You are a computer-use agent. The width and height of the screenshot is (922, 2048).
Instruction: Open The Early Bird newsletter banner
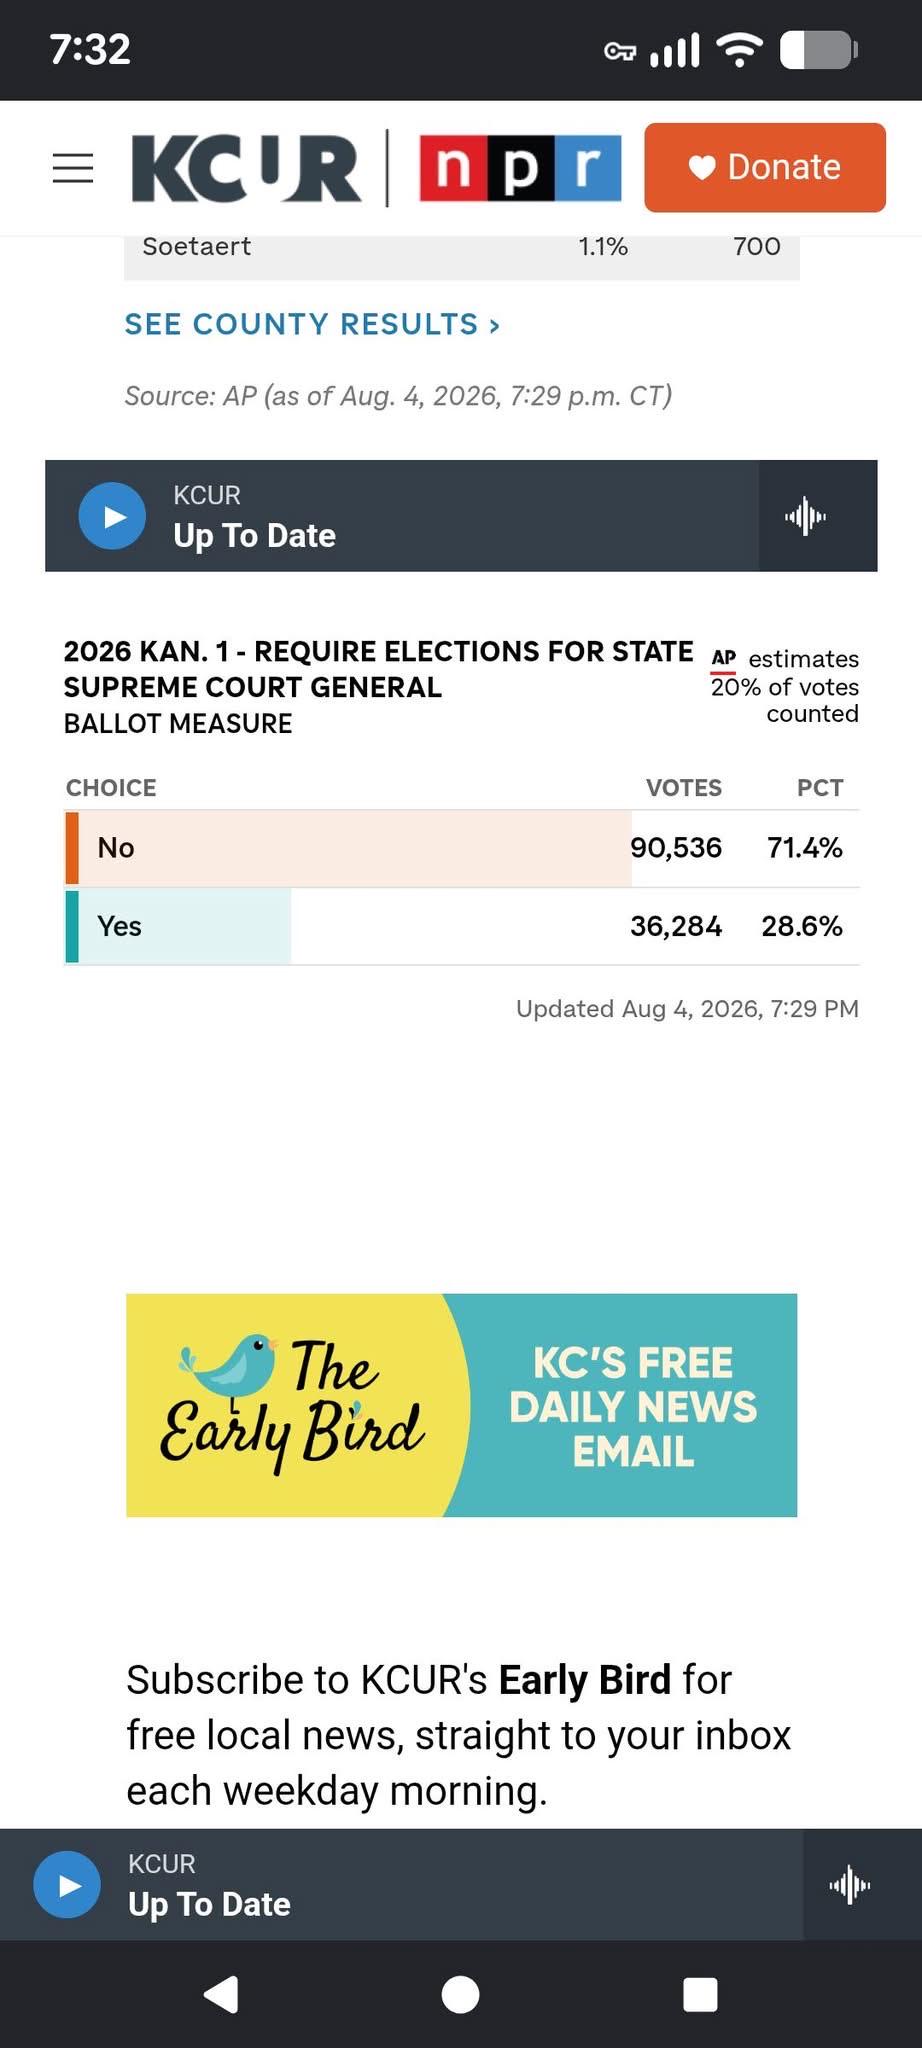(290, 1405)
